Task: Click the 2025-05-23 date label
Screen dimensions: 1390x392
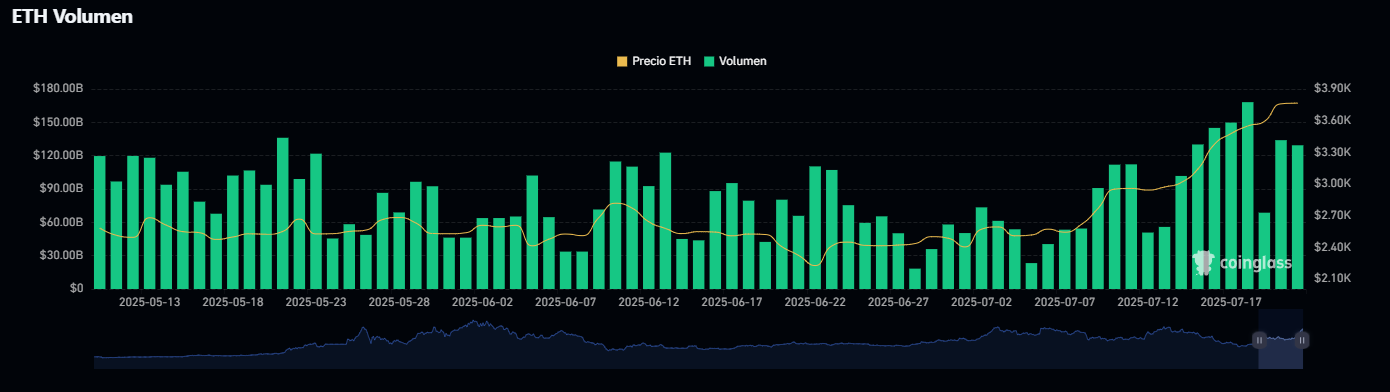Action: (x=316, y=301)
